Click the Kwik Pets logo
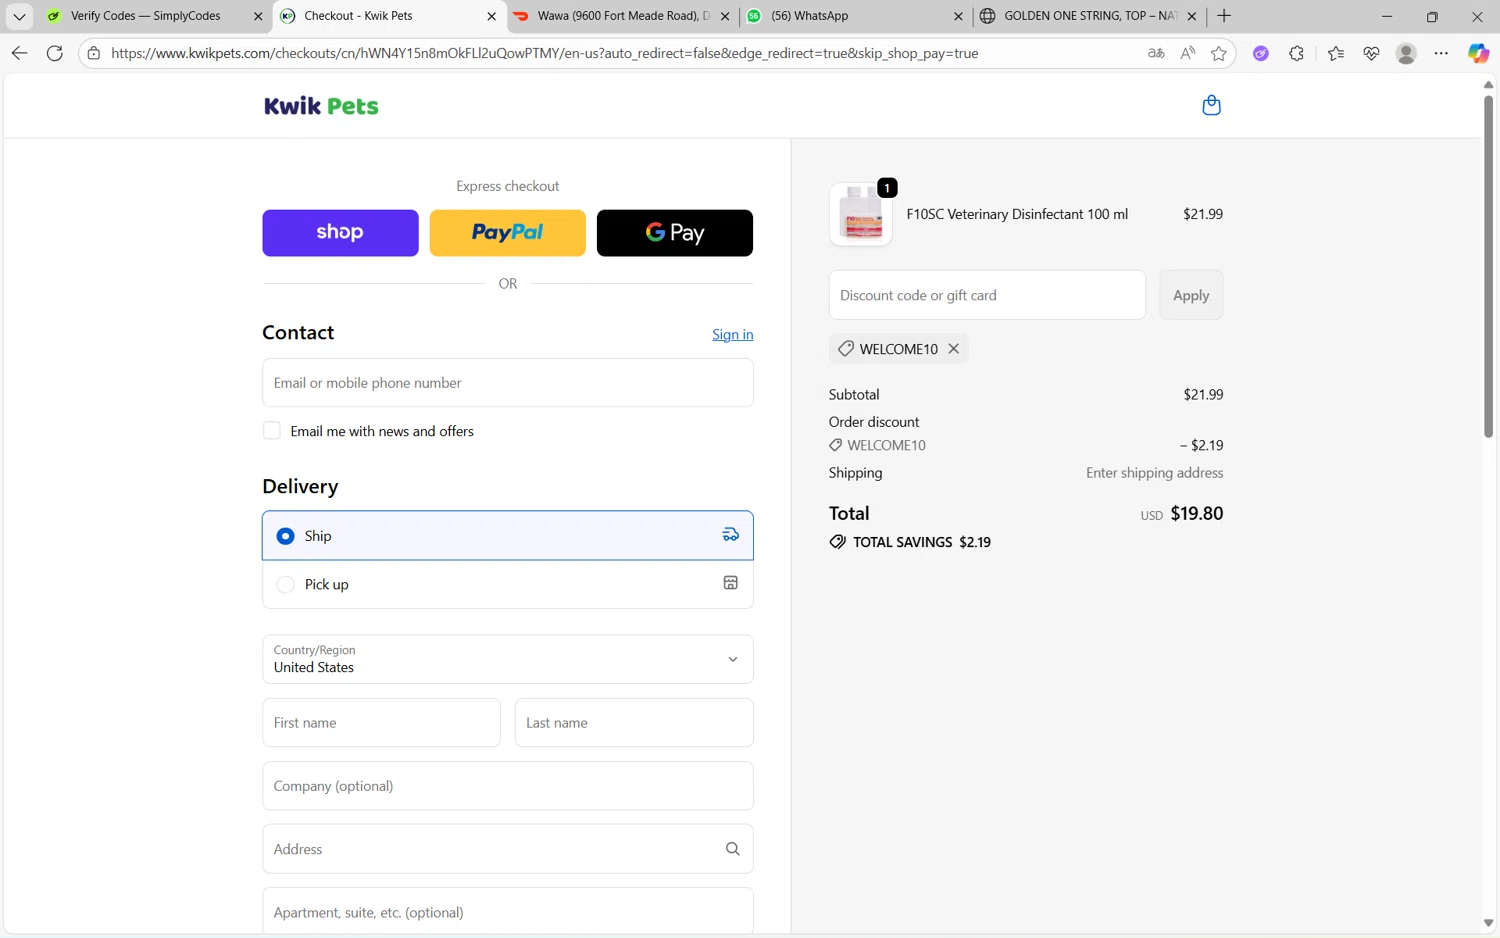The height and width of the screenshot is (938, 1500). coord(321,106)
